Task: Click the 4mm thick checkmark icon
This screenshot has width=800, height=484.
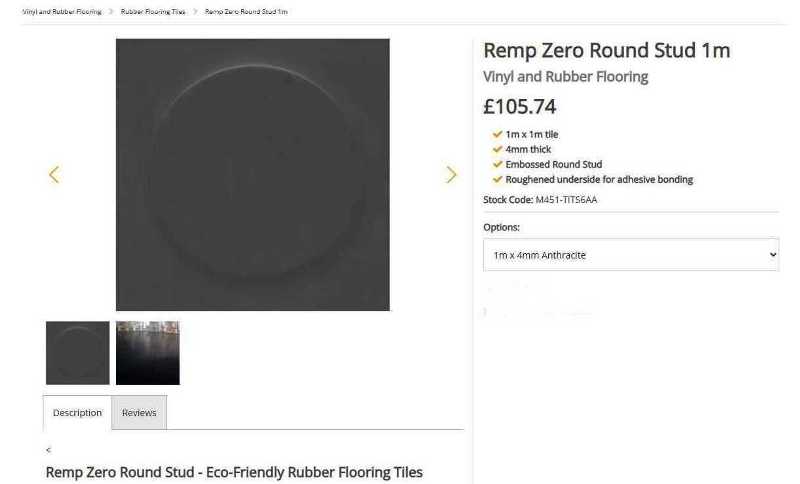Action: 497,149
